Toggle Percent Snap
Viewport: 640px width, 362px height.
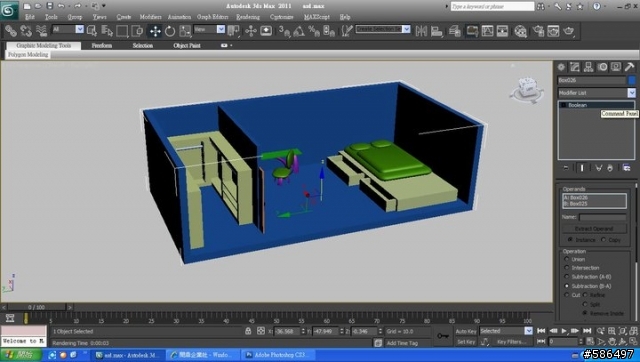314,31
